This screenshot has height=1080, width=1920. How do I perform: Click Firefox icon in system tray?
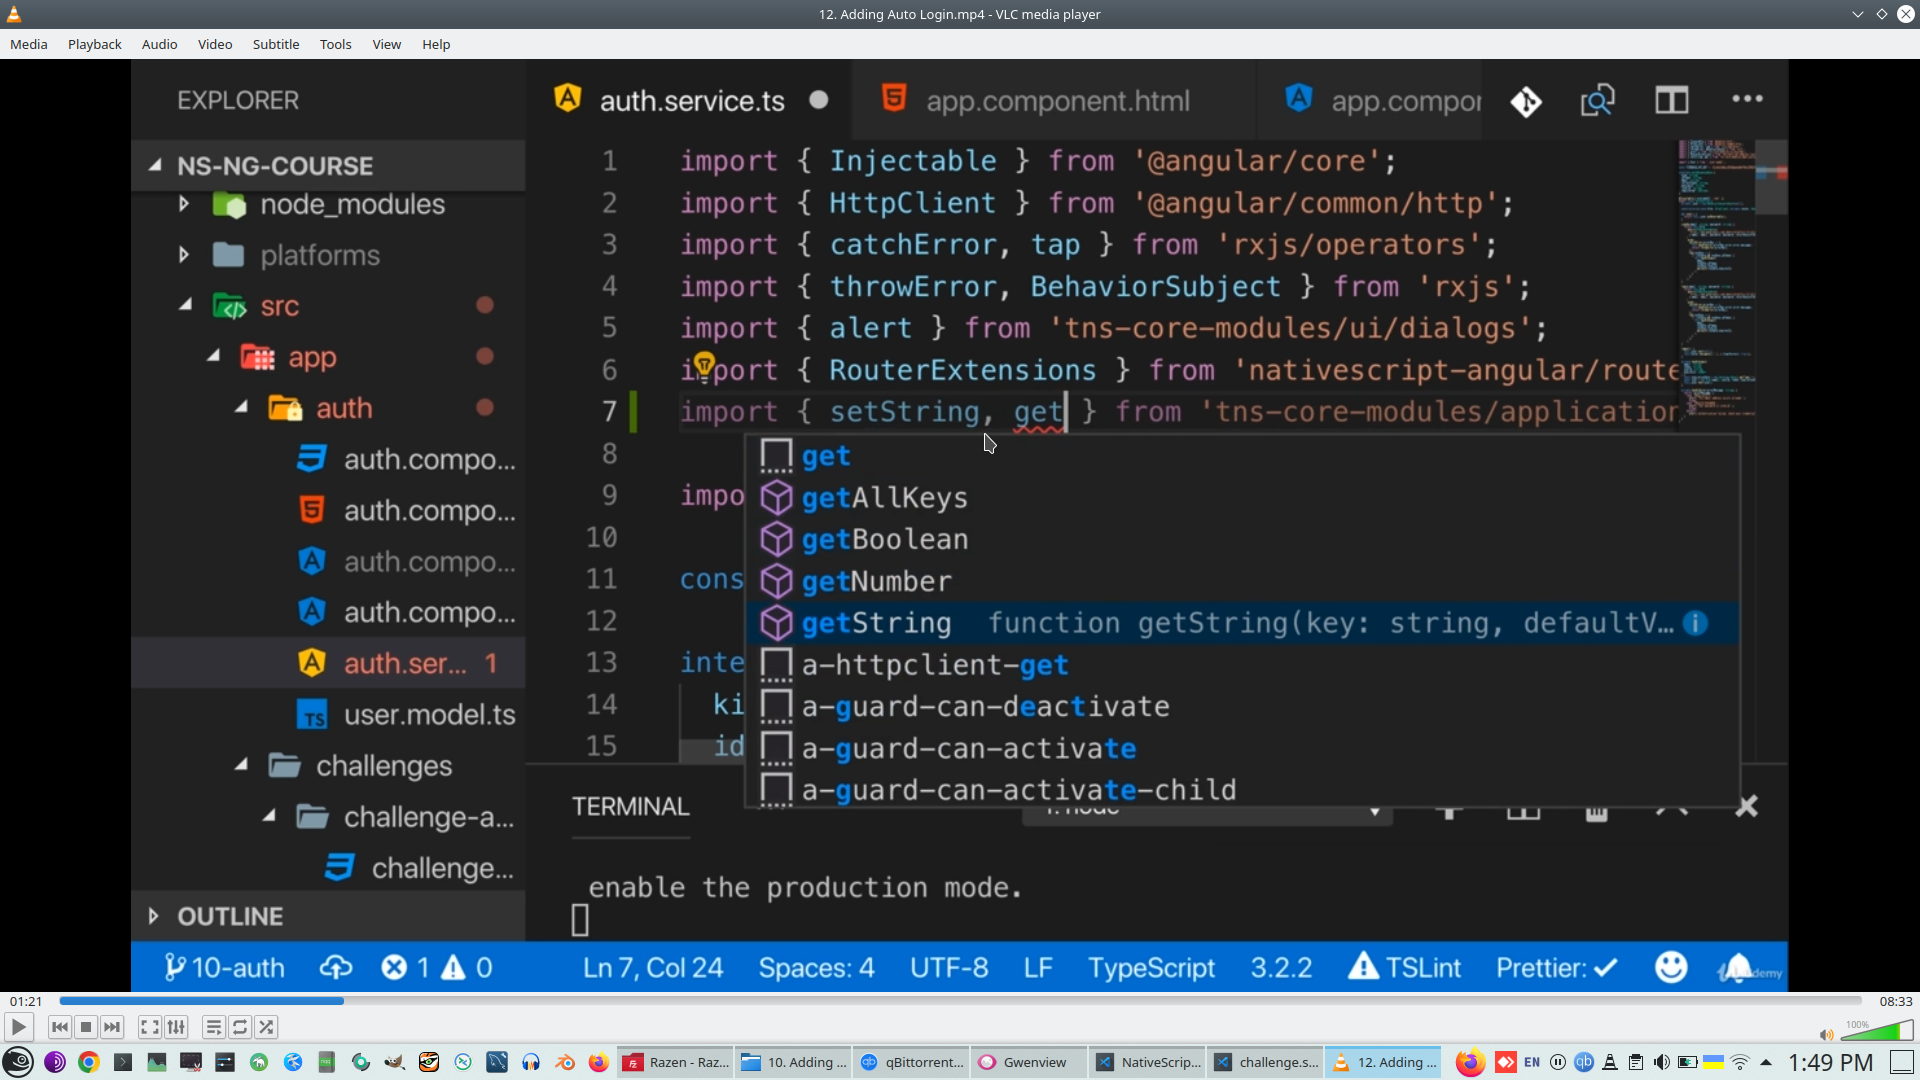[x=1469, y=1062]
